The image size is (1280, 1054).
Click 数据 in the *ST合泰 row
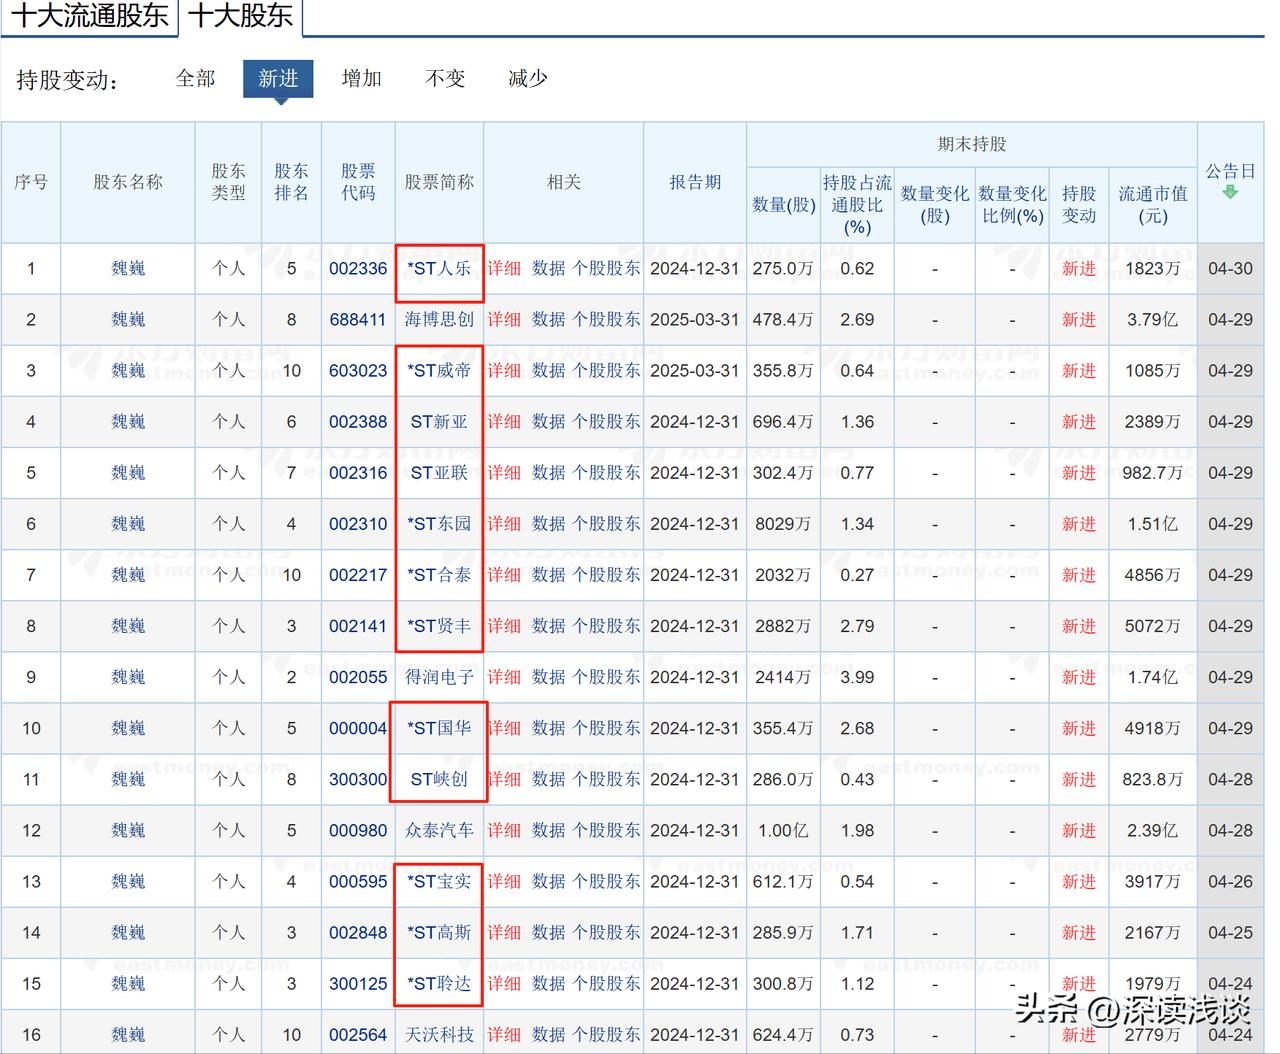tap(548, 575)
